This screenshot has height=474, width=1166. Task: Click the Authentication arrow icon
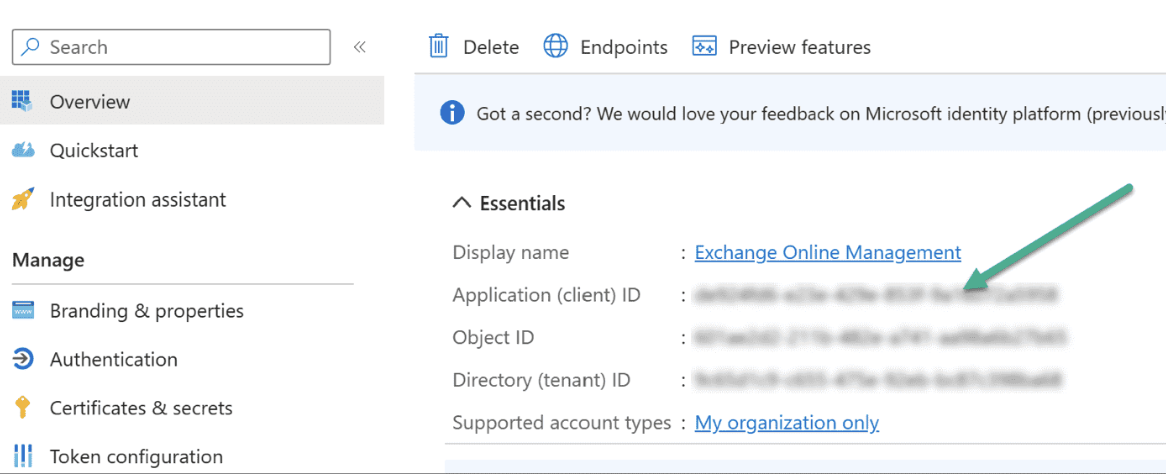[x=22, y=359]
